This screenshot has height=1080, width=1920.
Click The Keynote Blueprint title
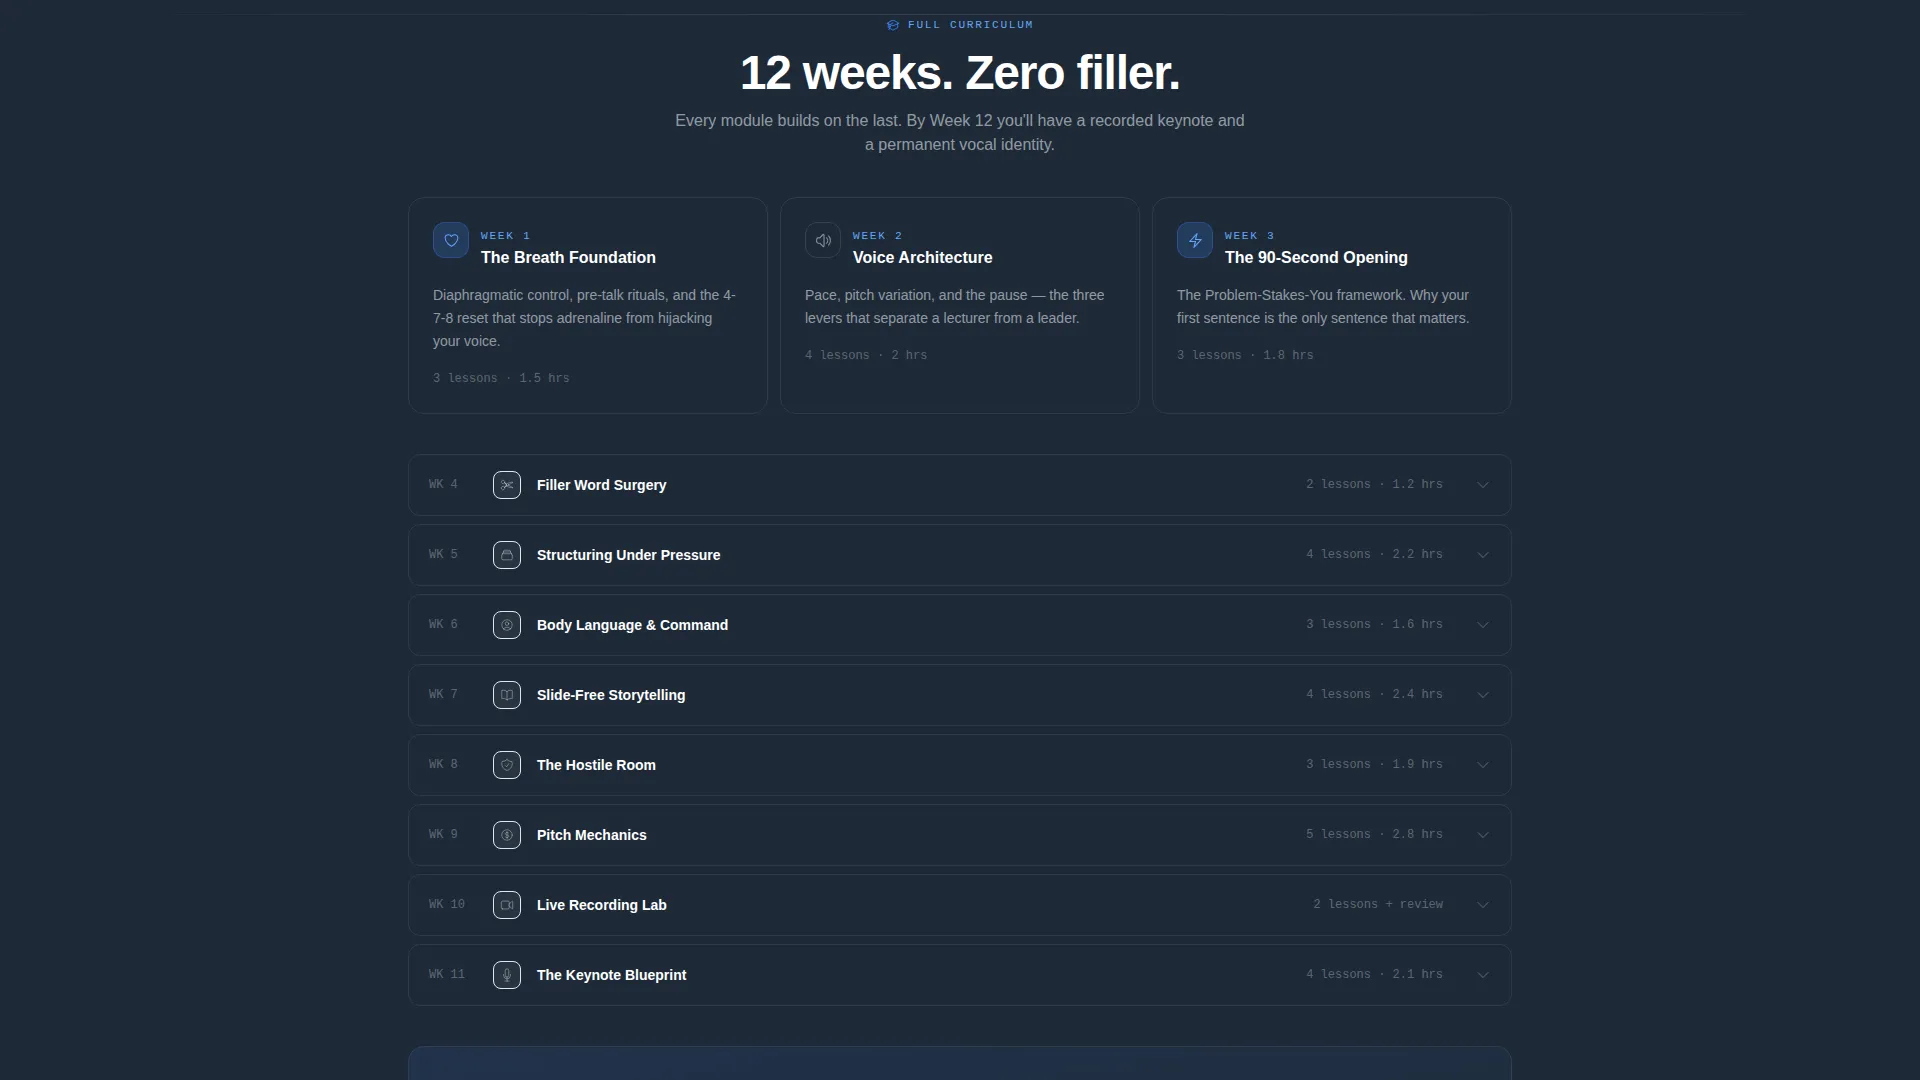[611, 975]
